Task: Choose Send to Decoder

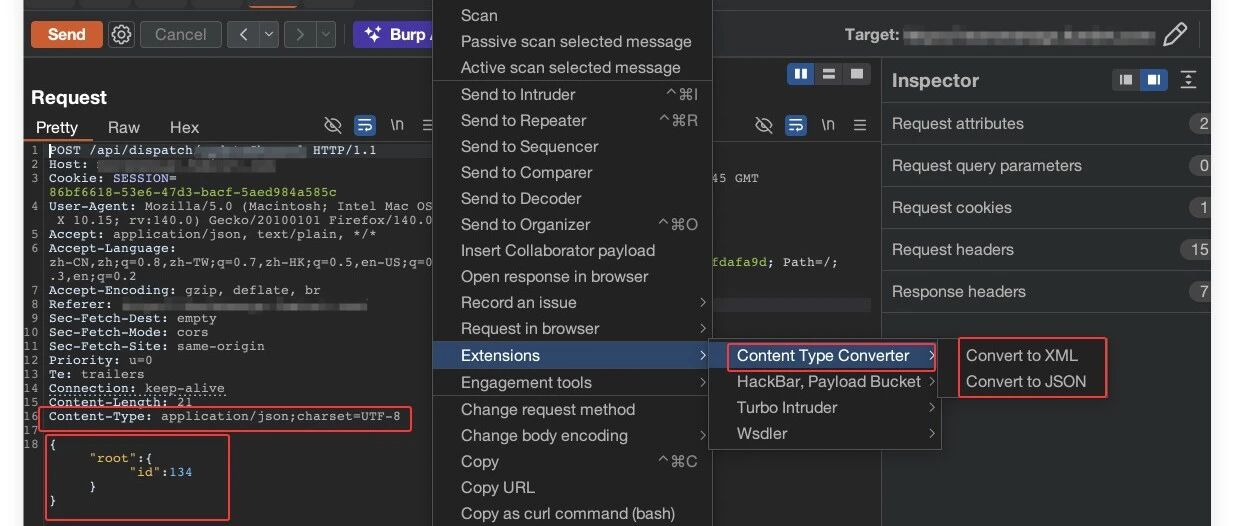Action: coord(571,198)
